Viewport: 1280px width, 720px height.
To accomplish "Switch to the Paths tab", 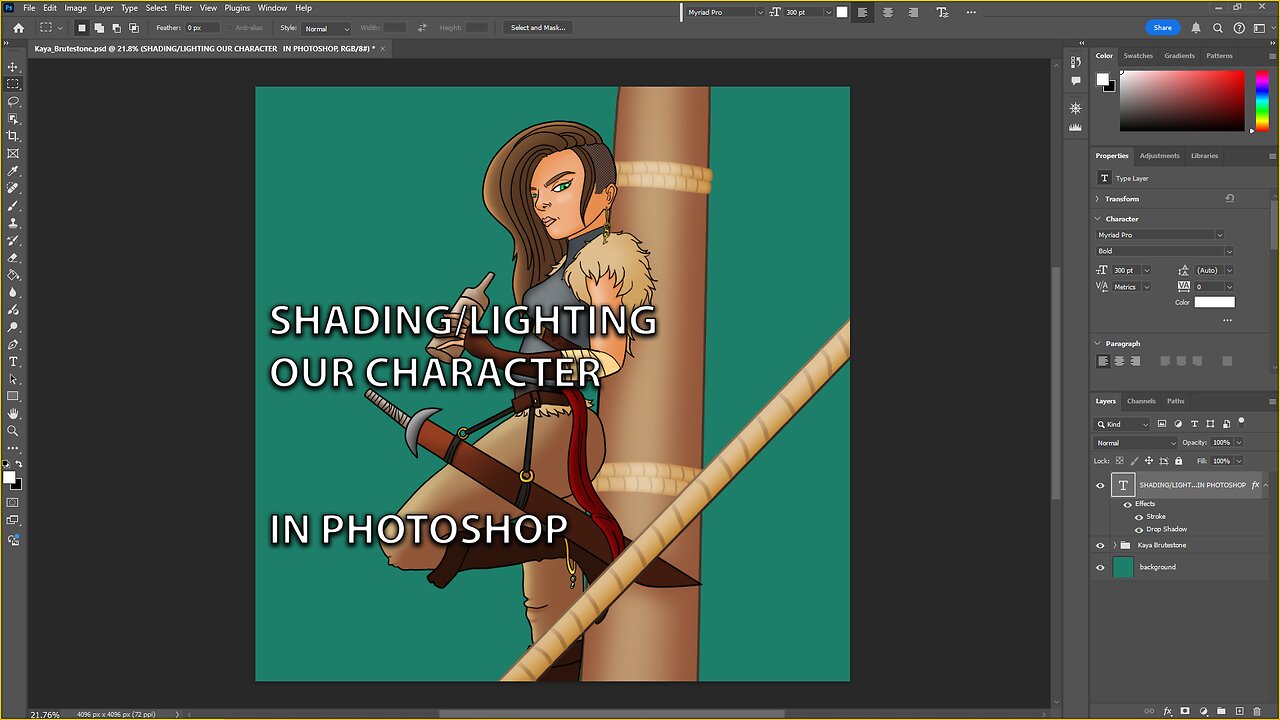I will point(1176,401).
